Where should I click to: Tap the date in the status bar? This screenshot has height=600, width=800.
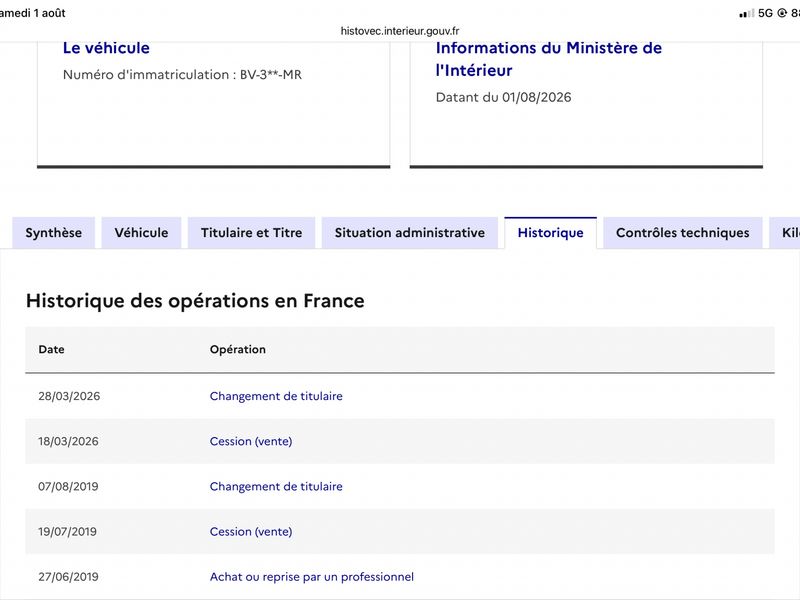[33, 13]
